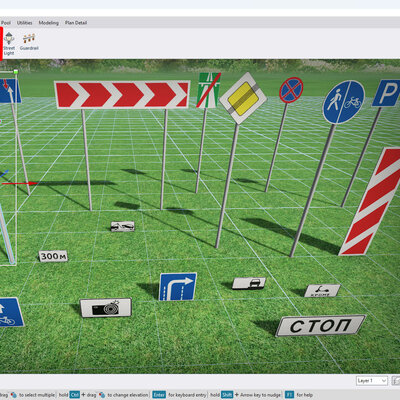The image size is (400, 400).
Task: Pick the camera symbol sign plate
Action: pyautogui.click(x=106, y=308)
